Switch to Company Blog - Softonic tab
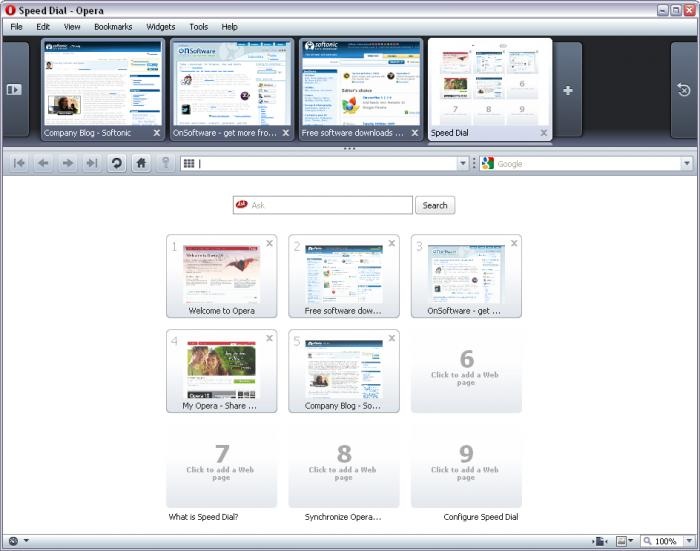 pos(103,89)
